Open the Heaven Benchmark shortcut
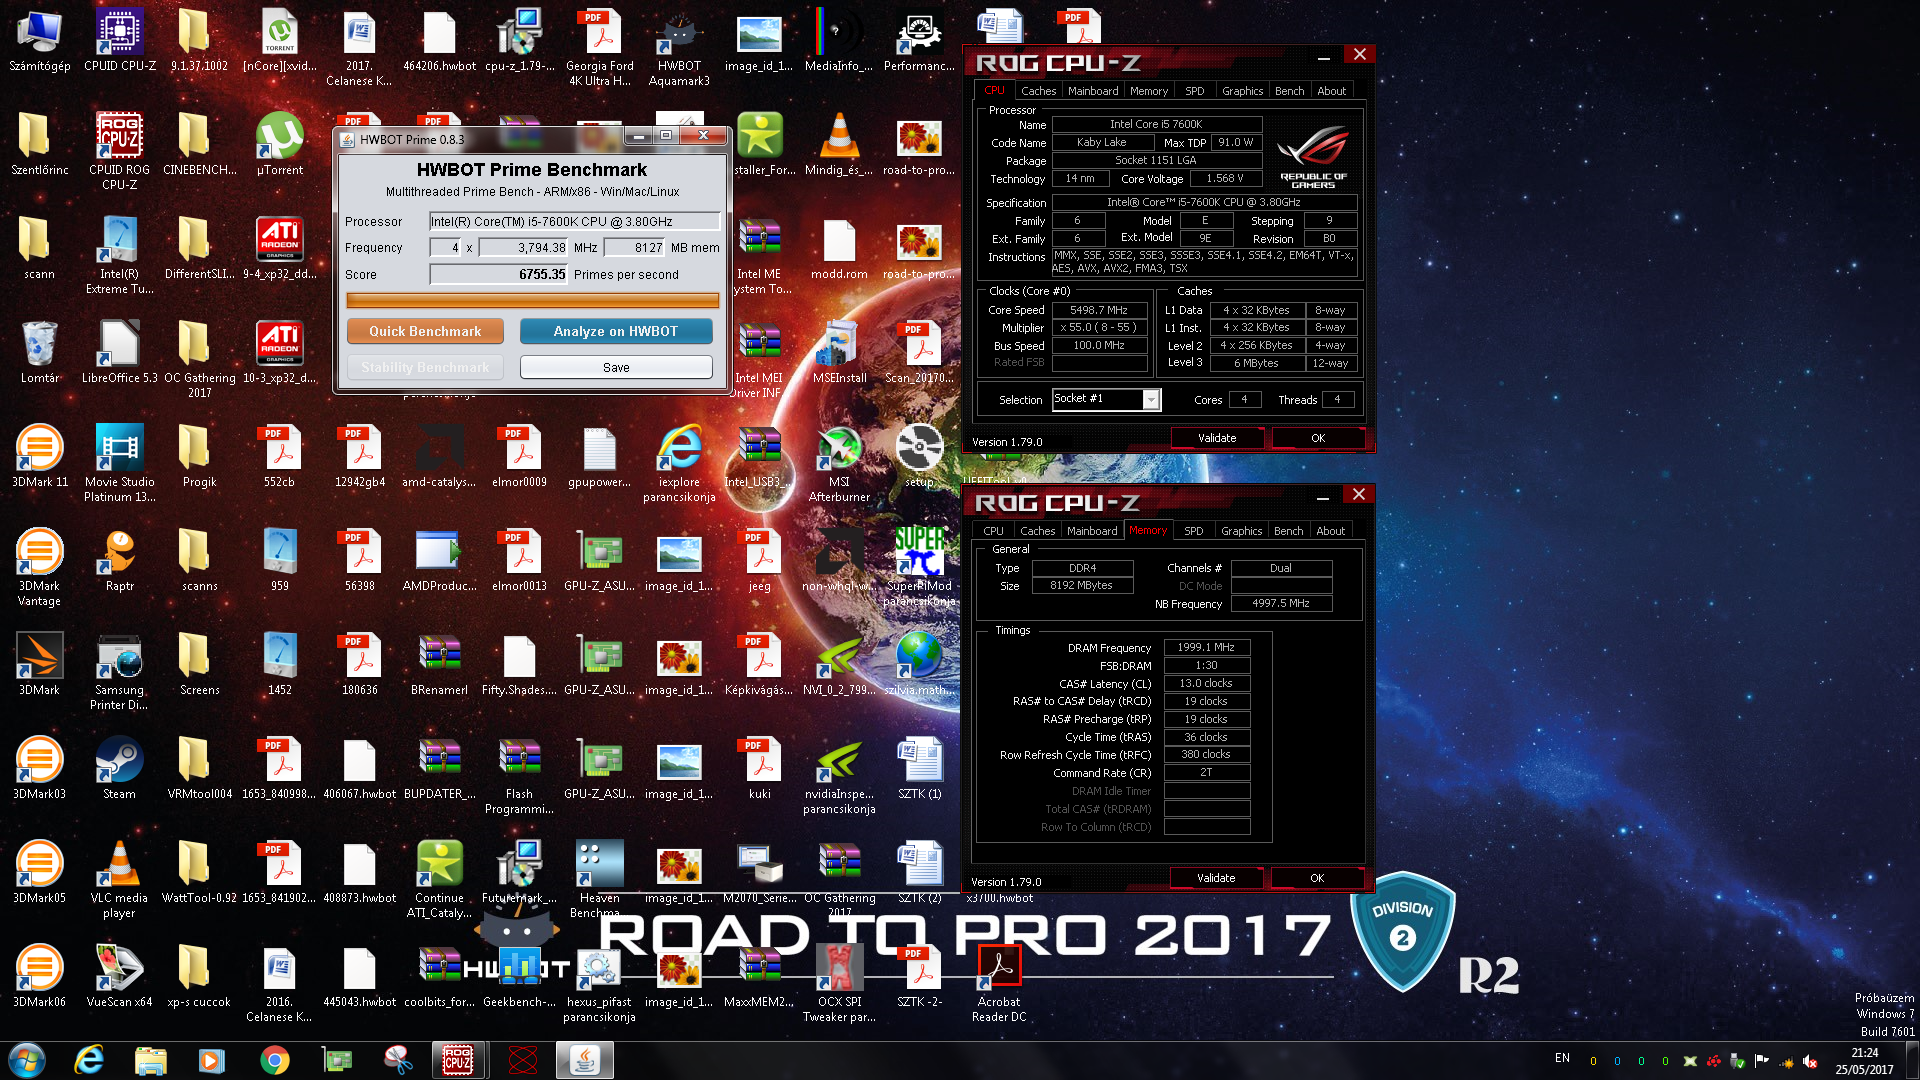The width and height of the screenshot is (1920, 1080). coord(599,878)
